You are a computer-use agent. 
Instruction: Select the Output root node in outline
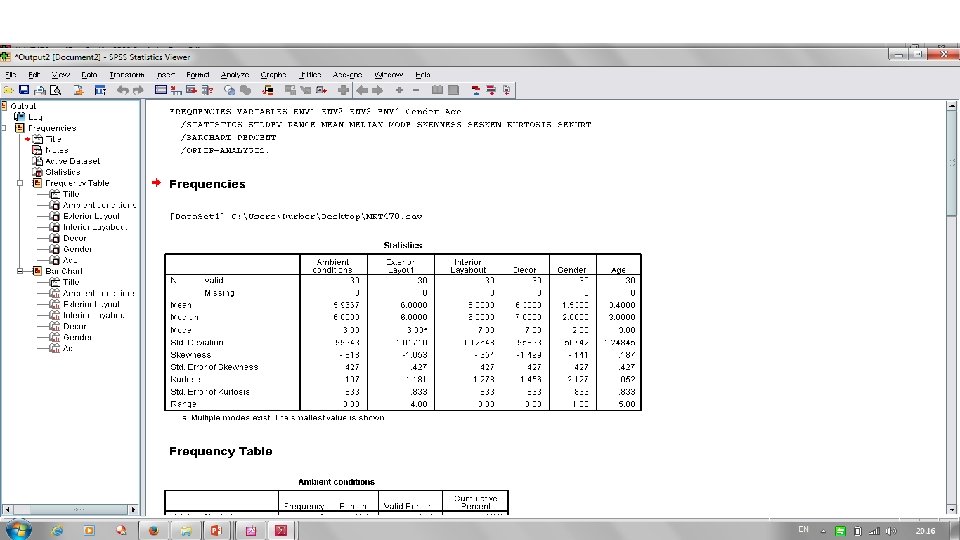(23, 106)
